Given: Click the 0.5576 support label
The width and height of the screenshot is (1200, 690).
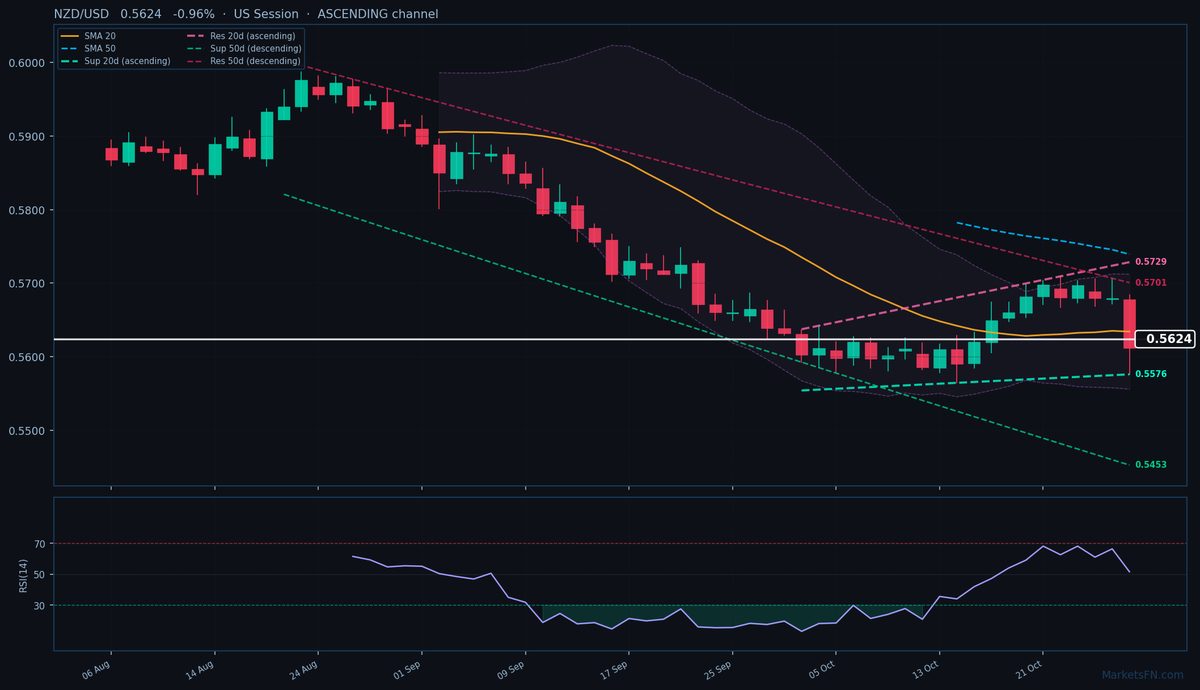Looking at the screenshot, I should click(1151, 374).
